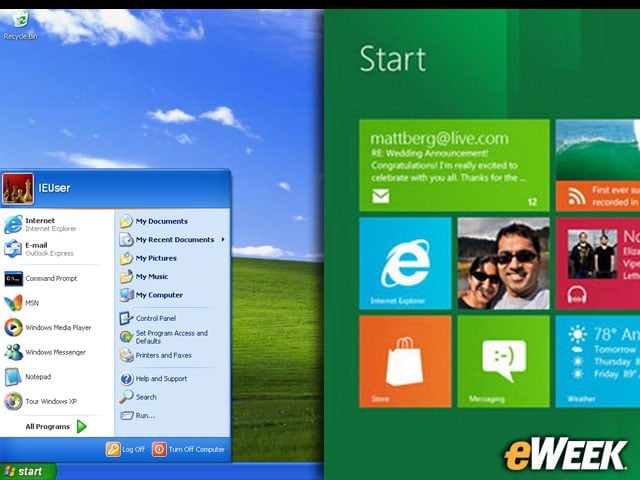Click the headphones icon on music tile

(577, 295)
